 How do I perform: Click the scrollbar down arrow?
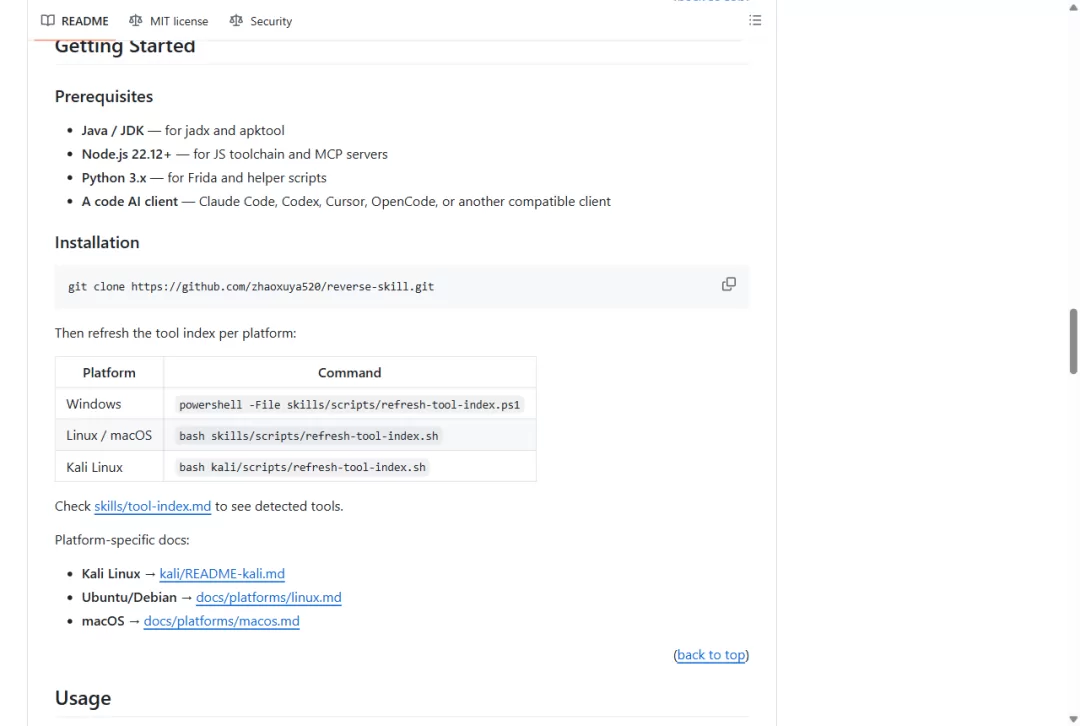[1073, 719]
